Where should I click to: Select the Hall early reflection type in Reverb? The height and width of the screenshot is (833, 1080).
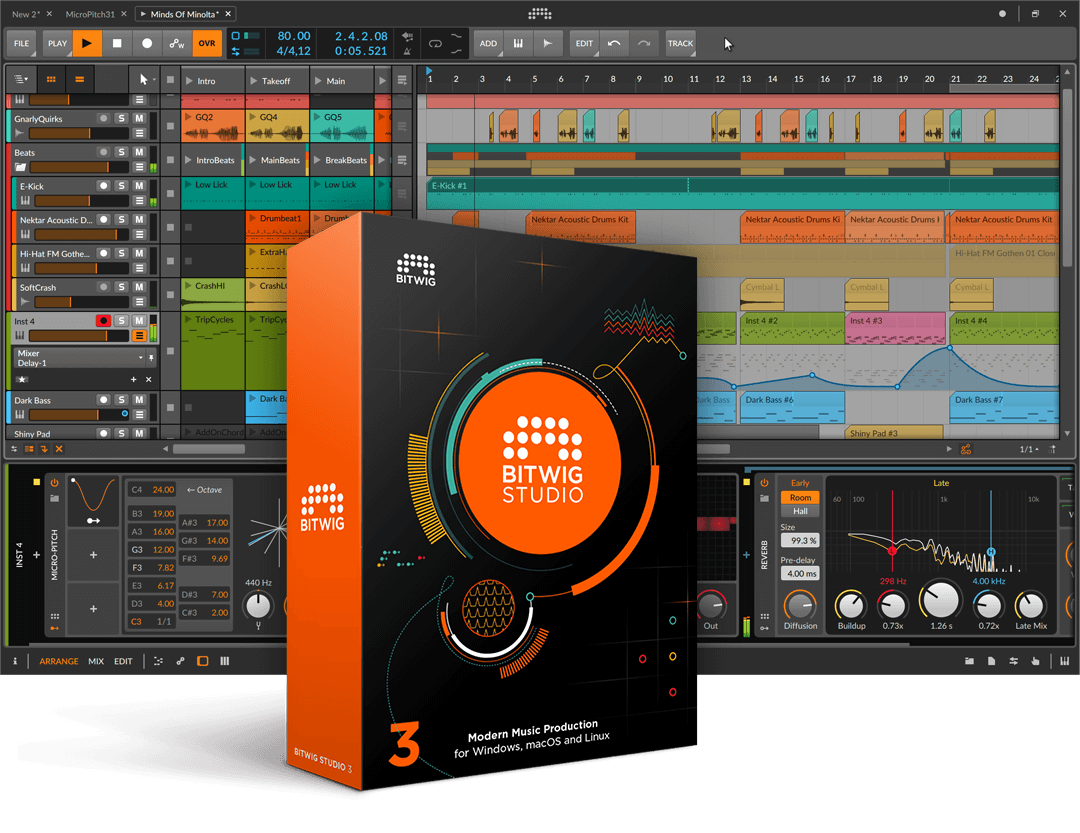click(800, 511)
